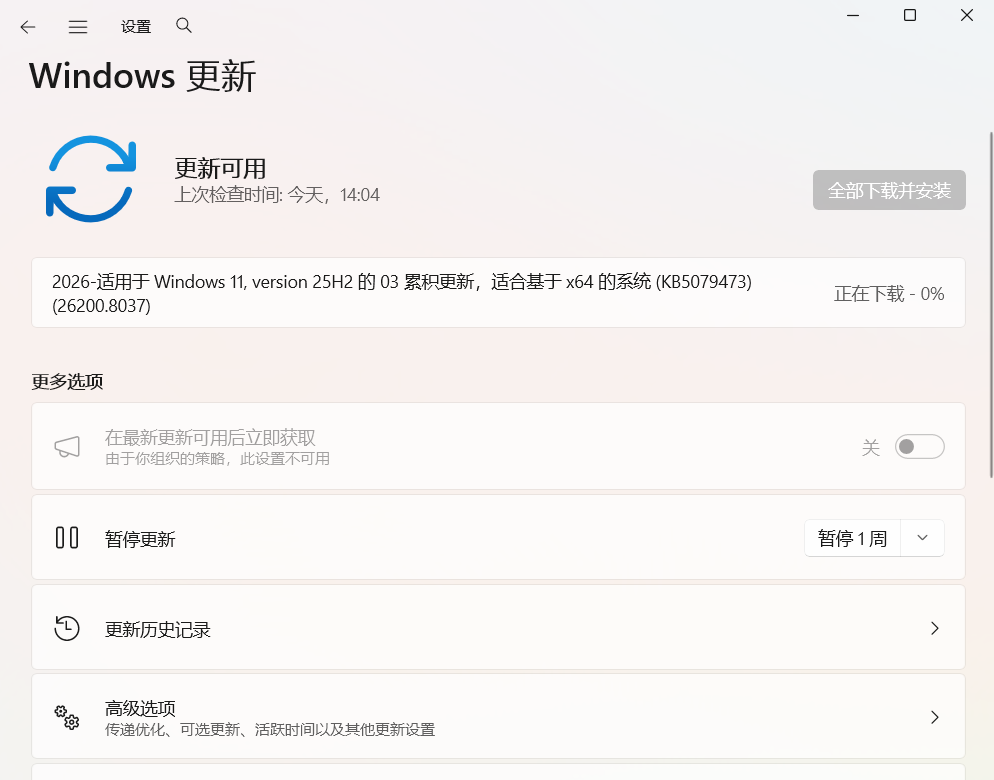
Task: Open the settings search magnifier
Action: coord(184,25)
